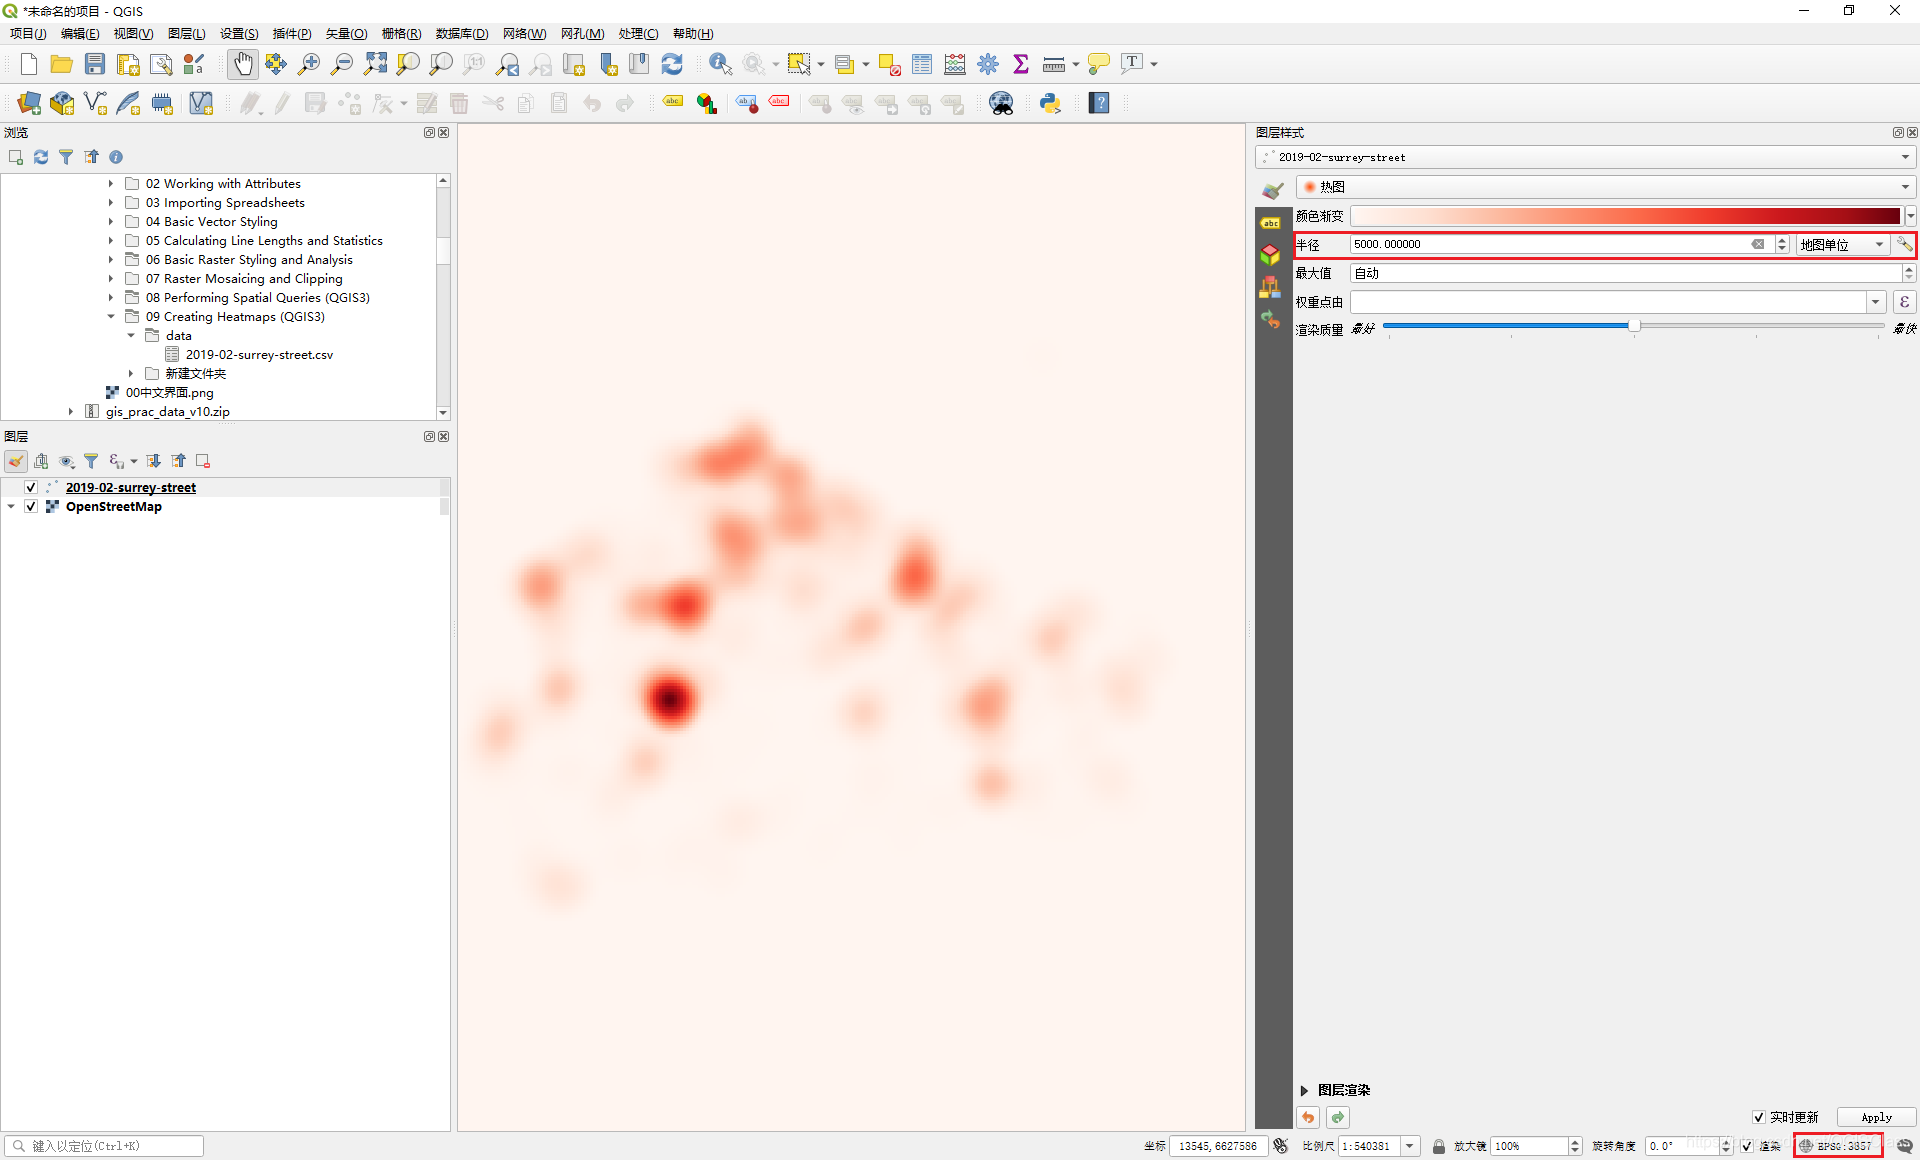Expand the 图层渲染 section
This screenshot has height=1160, width=1920.
tap(1304, 1090)
